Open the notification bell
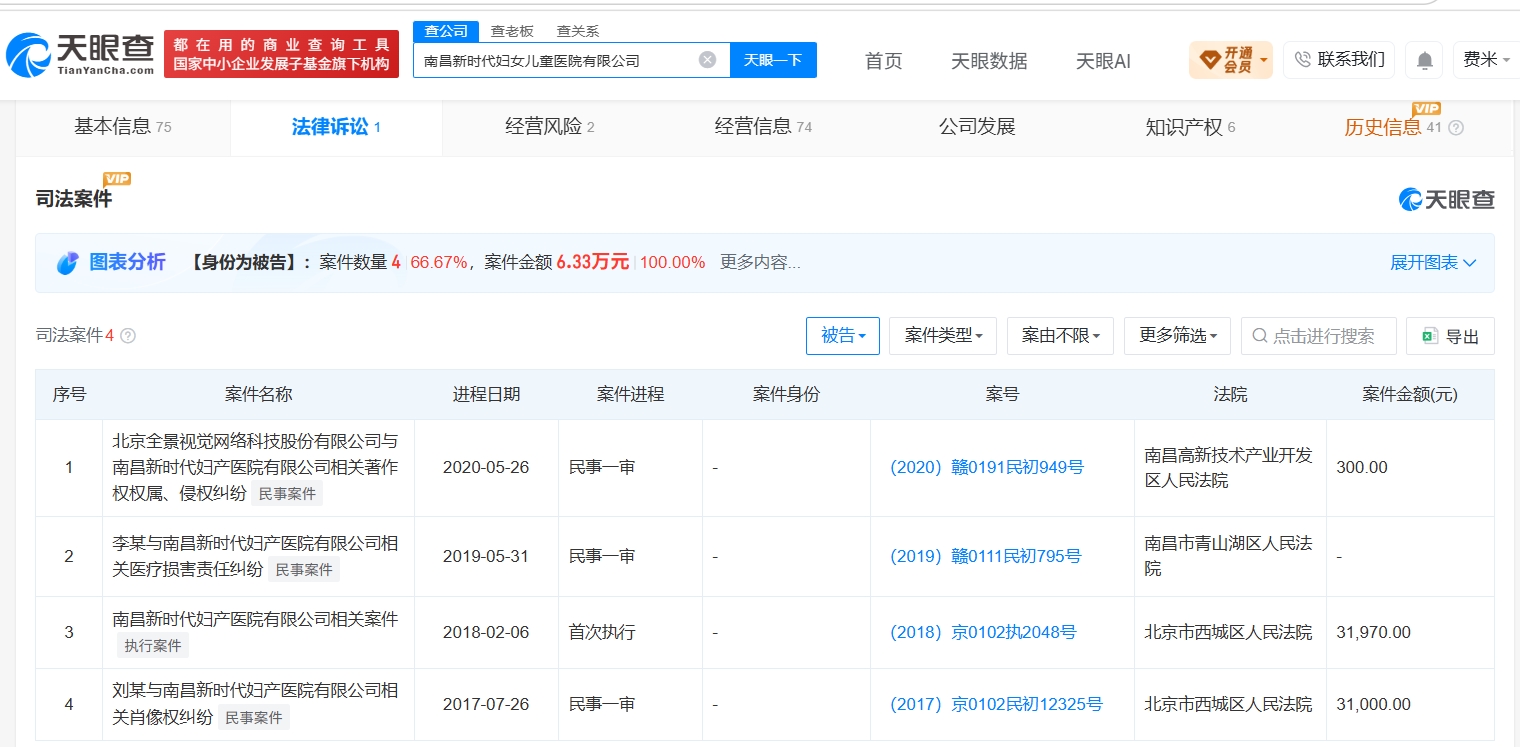The image size is (1520, 747). (x=1424, y=60)
